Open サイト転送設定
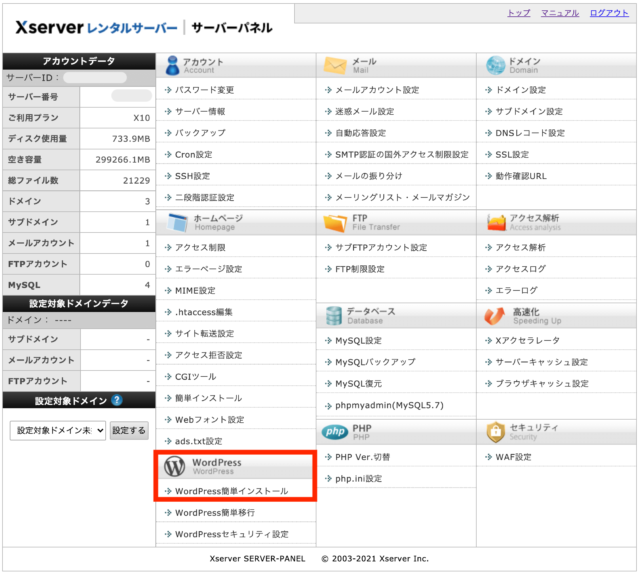 204,334
